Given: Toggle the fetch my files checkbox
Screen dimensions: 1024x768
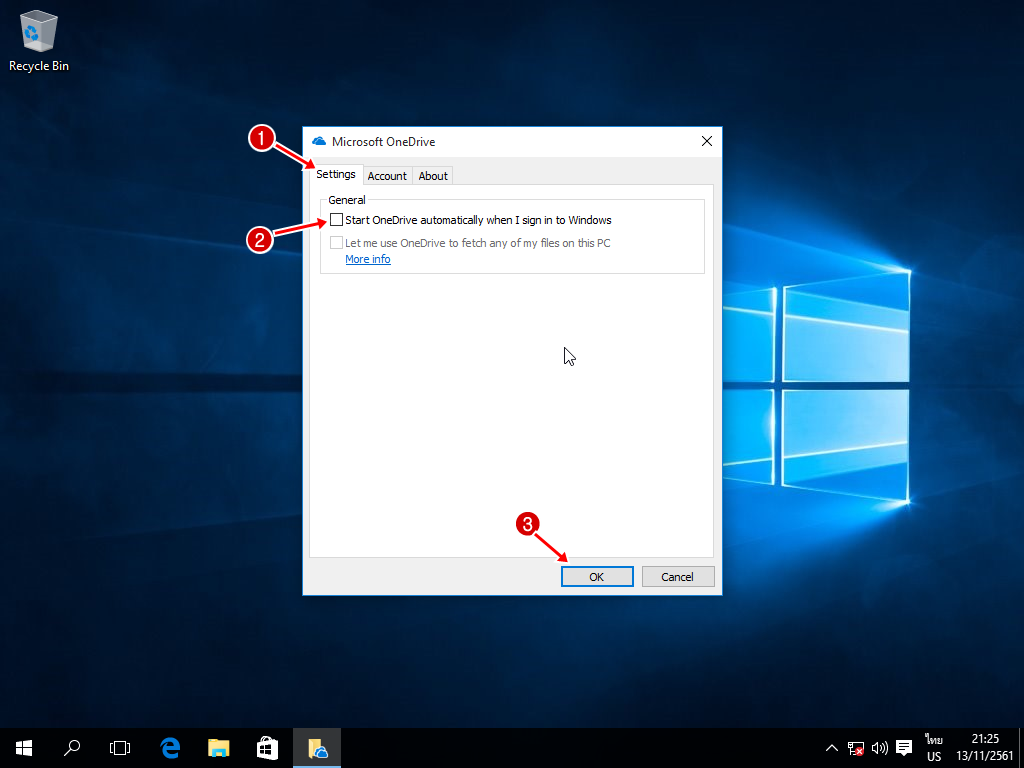Looking at the screenshot, I should point(336,243).
